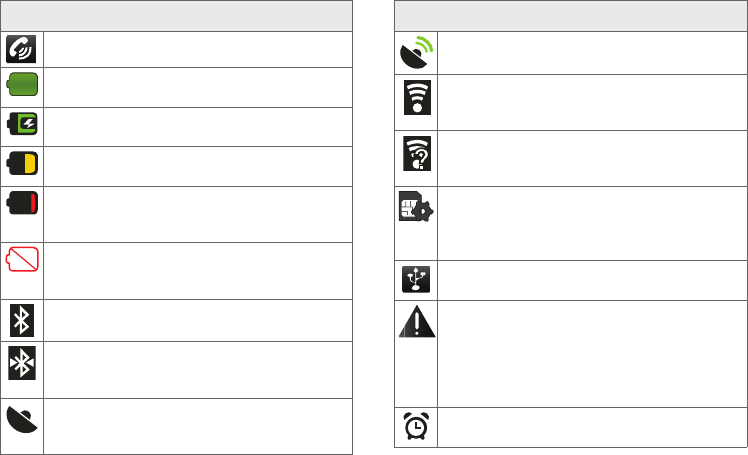Screen dimensions: 748x455
Task: Select the empty crossed-out battery icon
Action: (22, 259)
